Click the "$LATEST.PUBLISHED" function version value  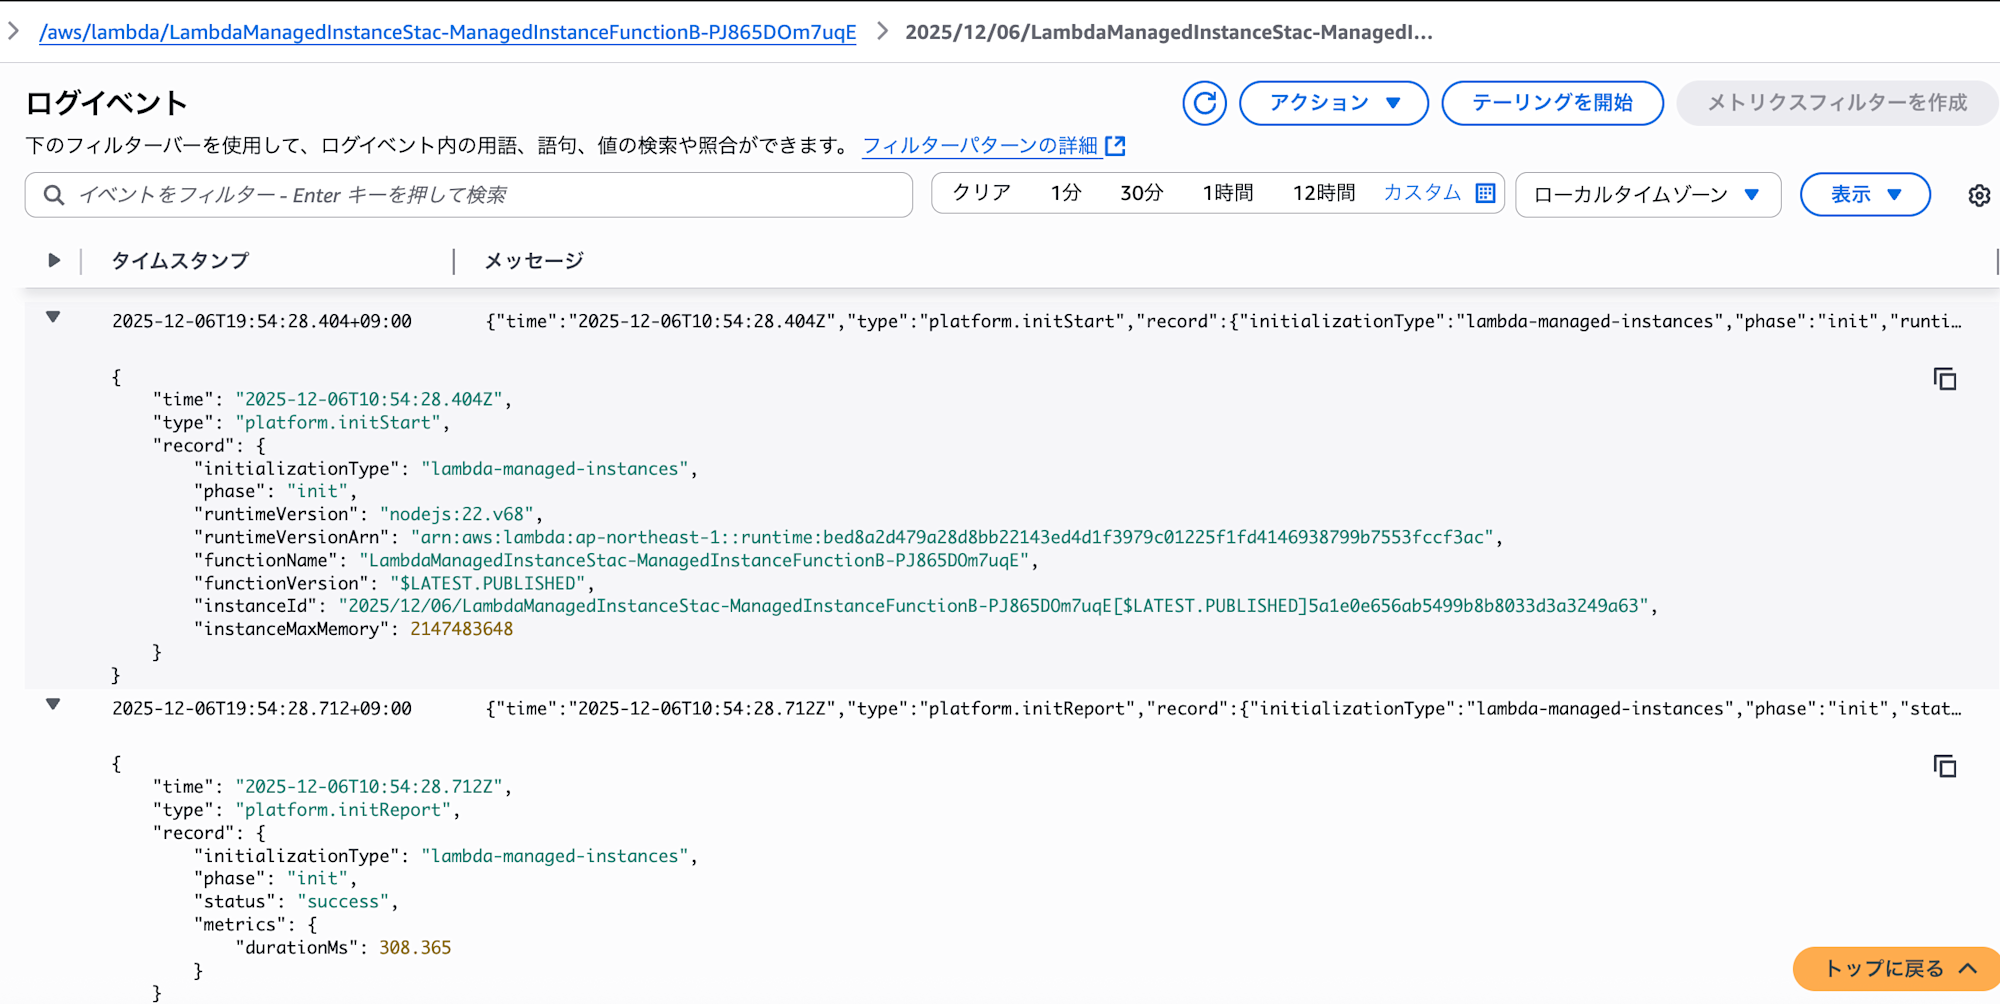click(488, 583)
